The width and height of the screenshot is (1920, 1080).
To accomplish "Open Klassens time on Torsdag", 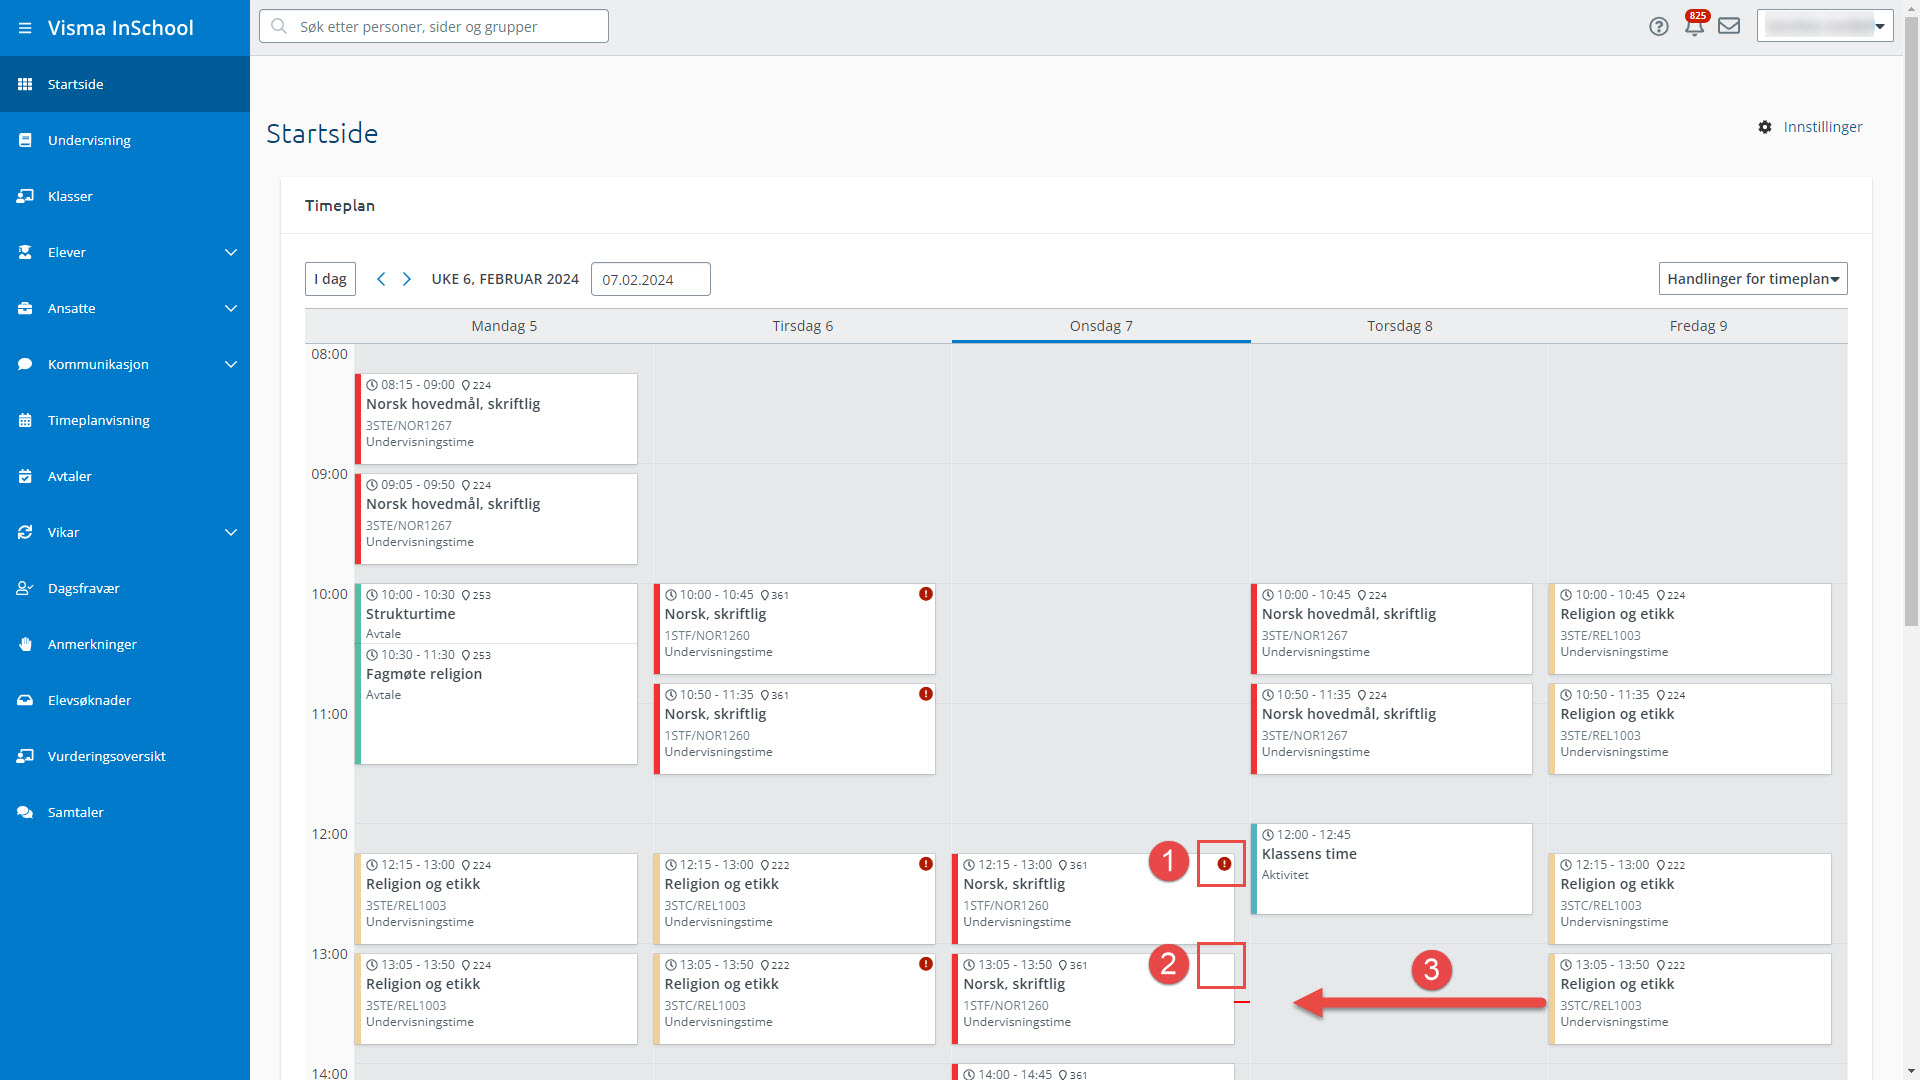I will (1392, 869).
